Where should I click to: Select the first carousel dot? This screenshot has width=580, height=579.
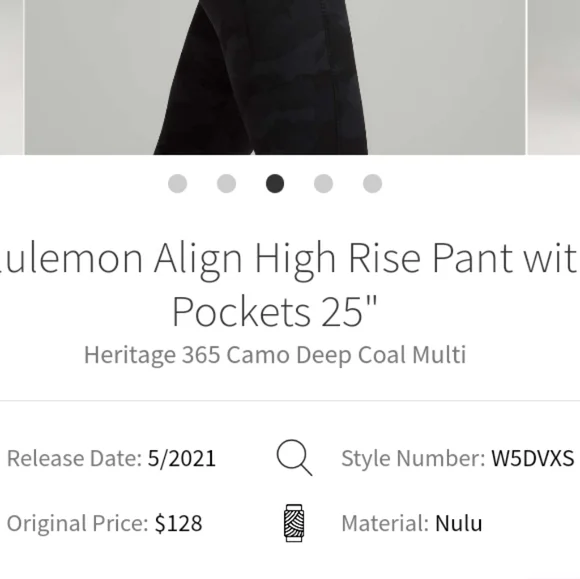coord(178,184)
